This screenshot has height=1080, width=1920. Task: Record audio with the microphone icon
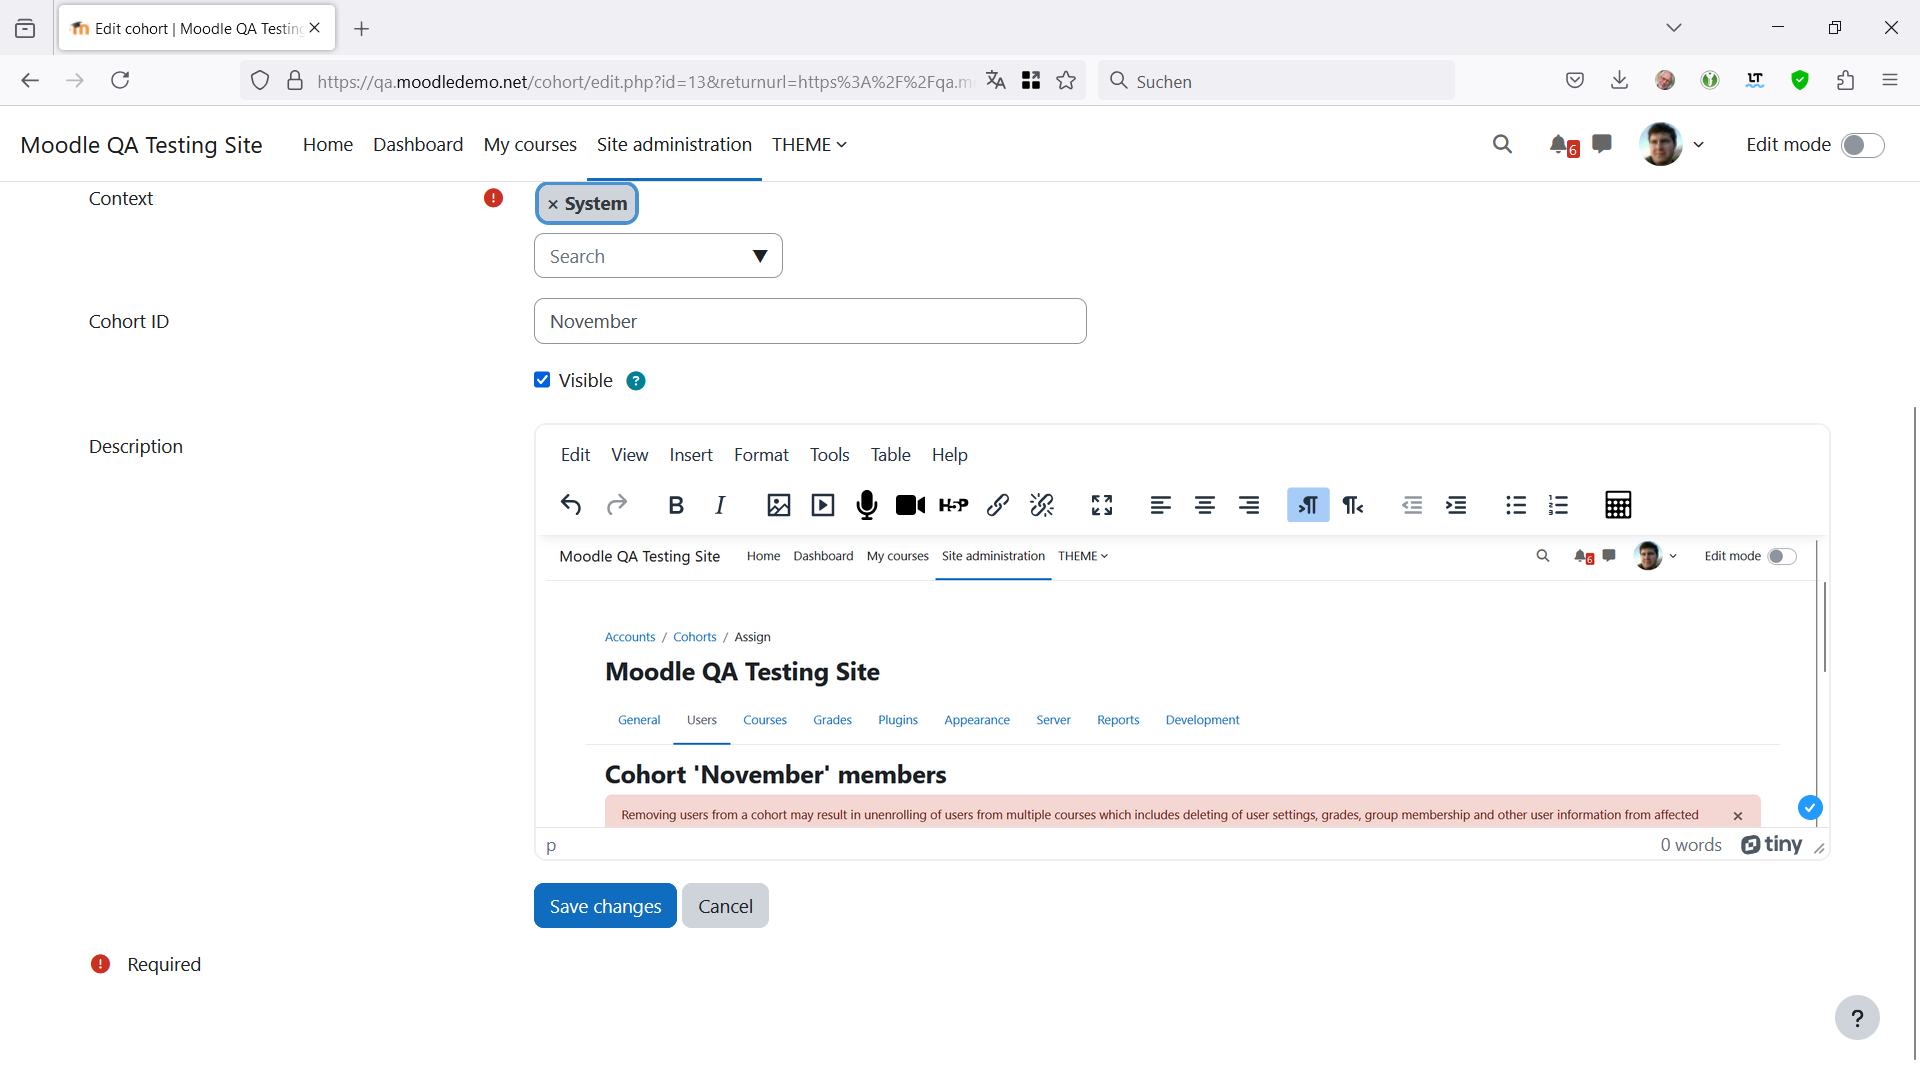(x=867, y=505)
